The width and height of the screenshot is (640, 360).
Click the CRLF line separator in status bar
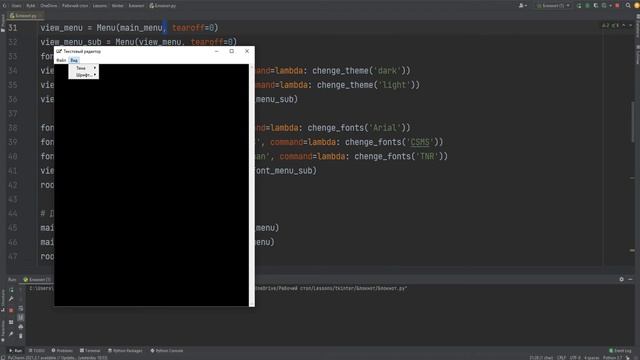tap(562, 358)
